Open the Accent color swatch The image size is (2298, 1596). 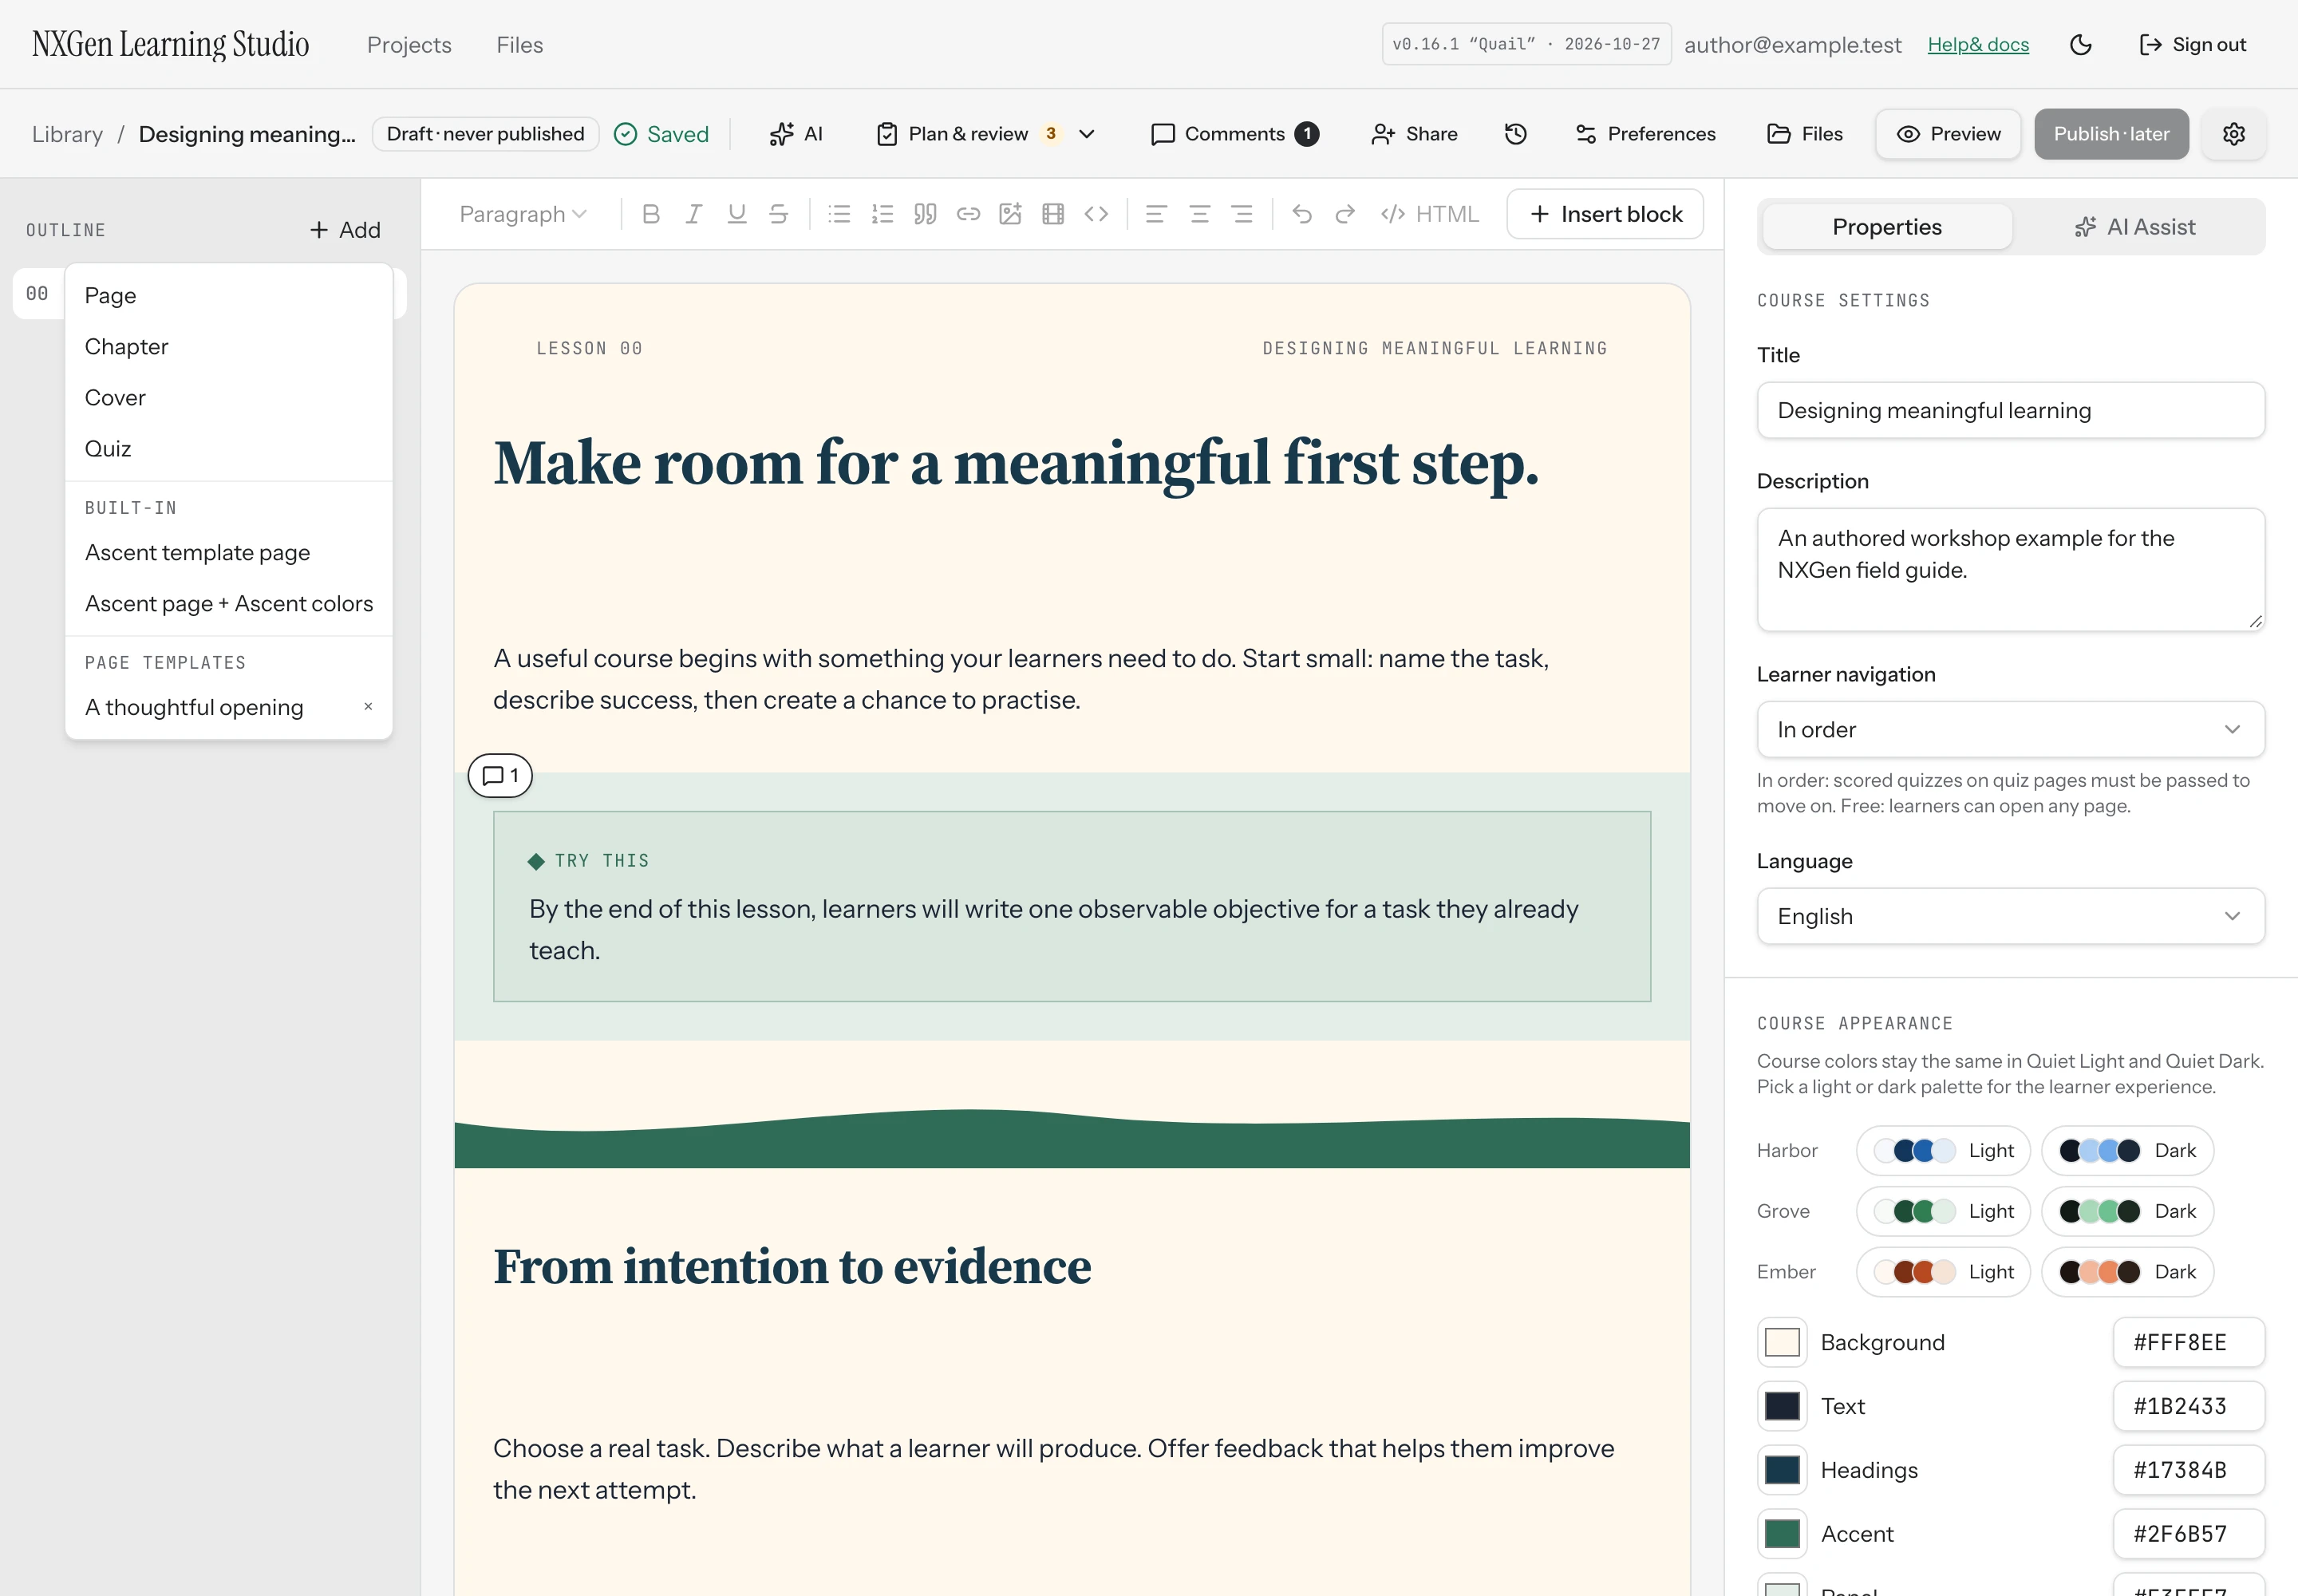click(1781, 1534)
